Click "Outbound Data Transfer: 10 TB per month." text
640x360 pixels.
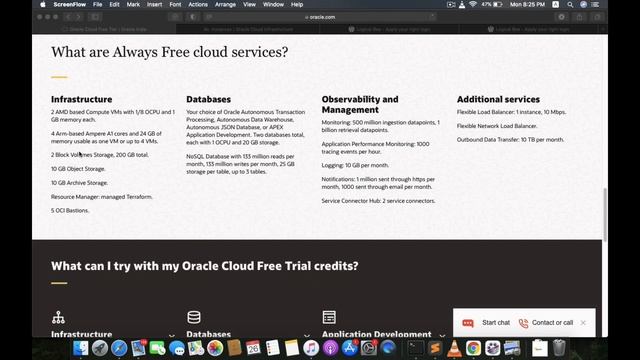click(x=510, y=140)
